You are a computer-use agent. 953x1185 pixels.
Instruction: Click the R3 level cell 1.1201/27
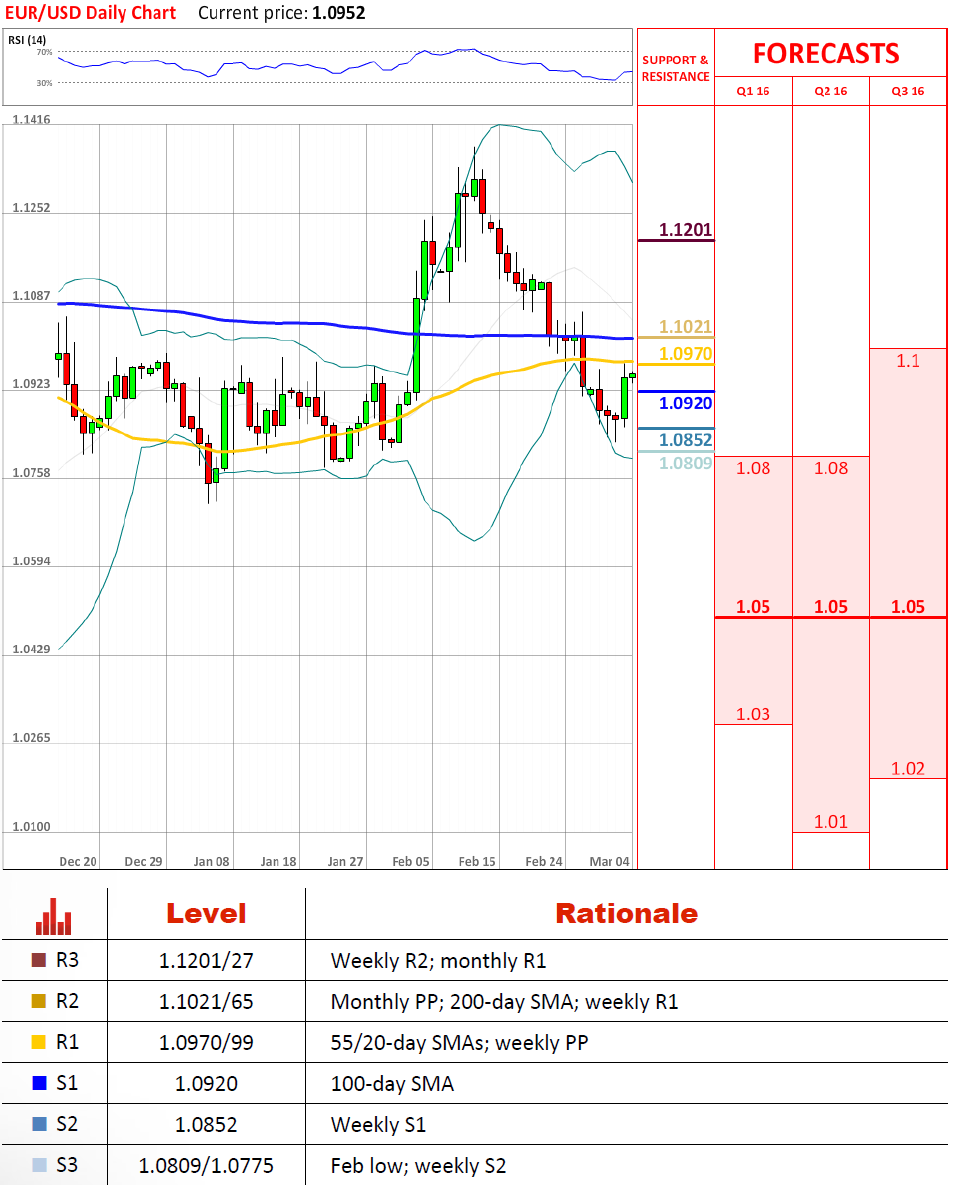click(x=206, y=961)
